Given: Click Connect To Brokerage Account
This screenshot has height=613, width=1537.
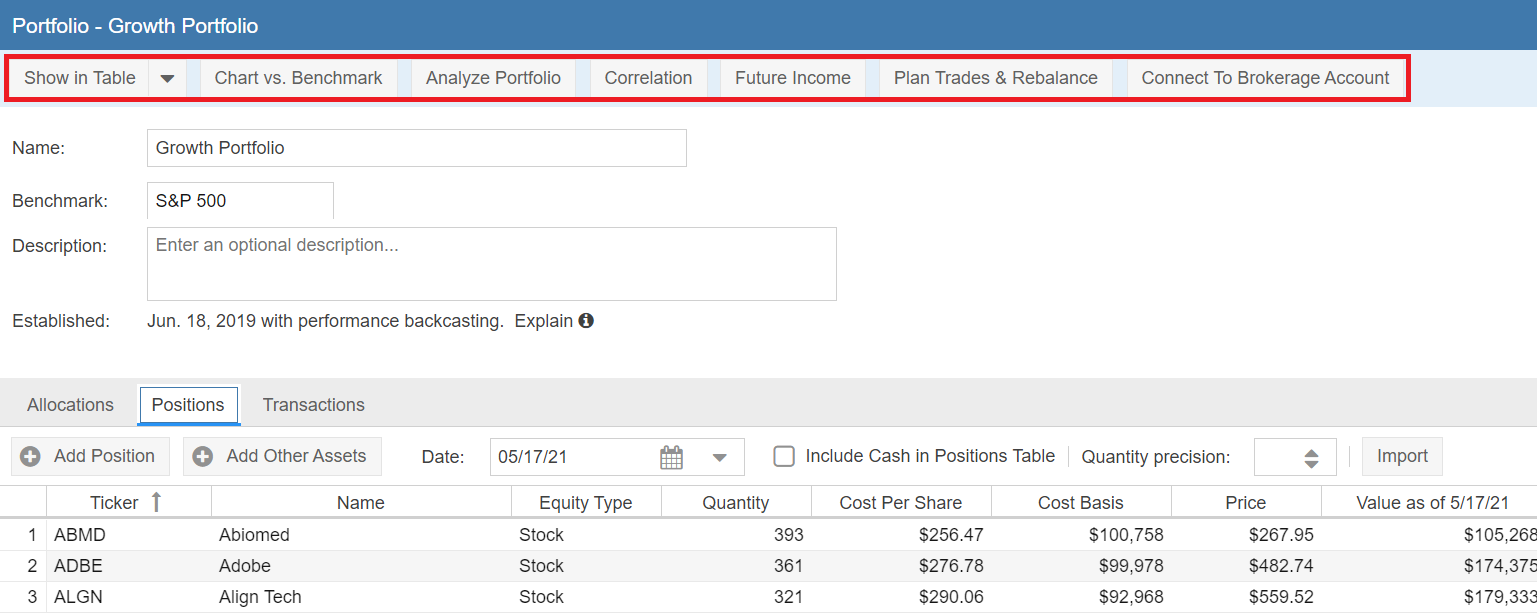Looking at the screenshot, I should (1265, 78).
